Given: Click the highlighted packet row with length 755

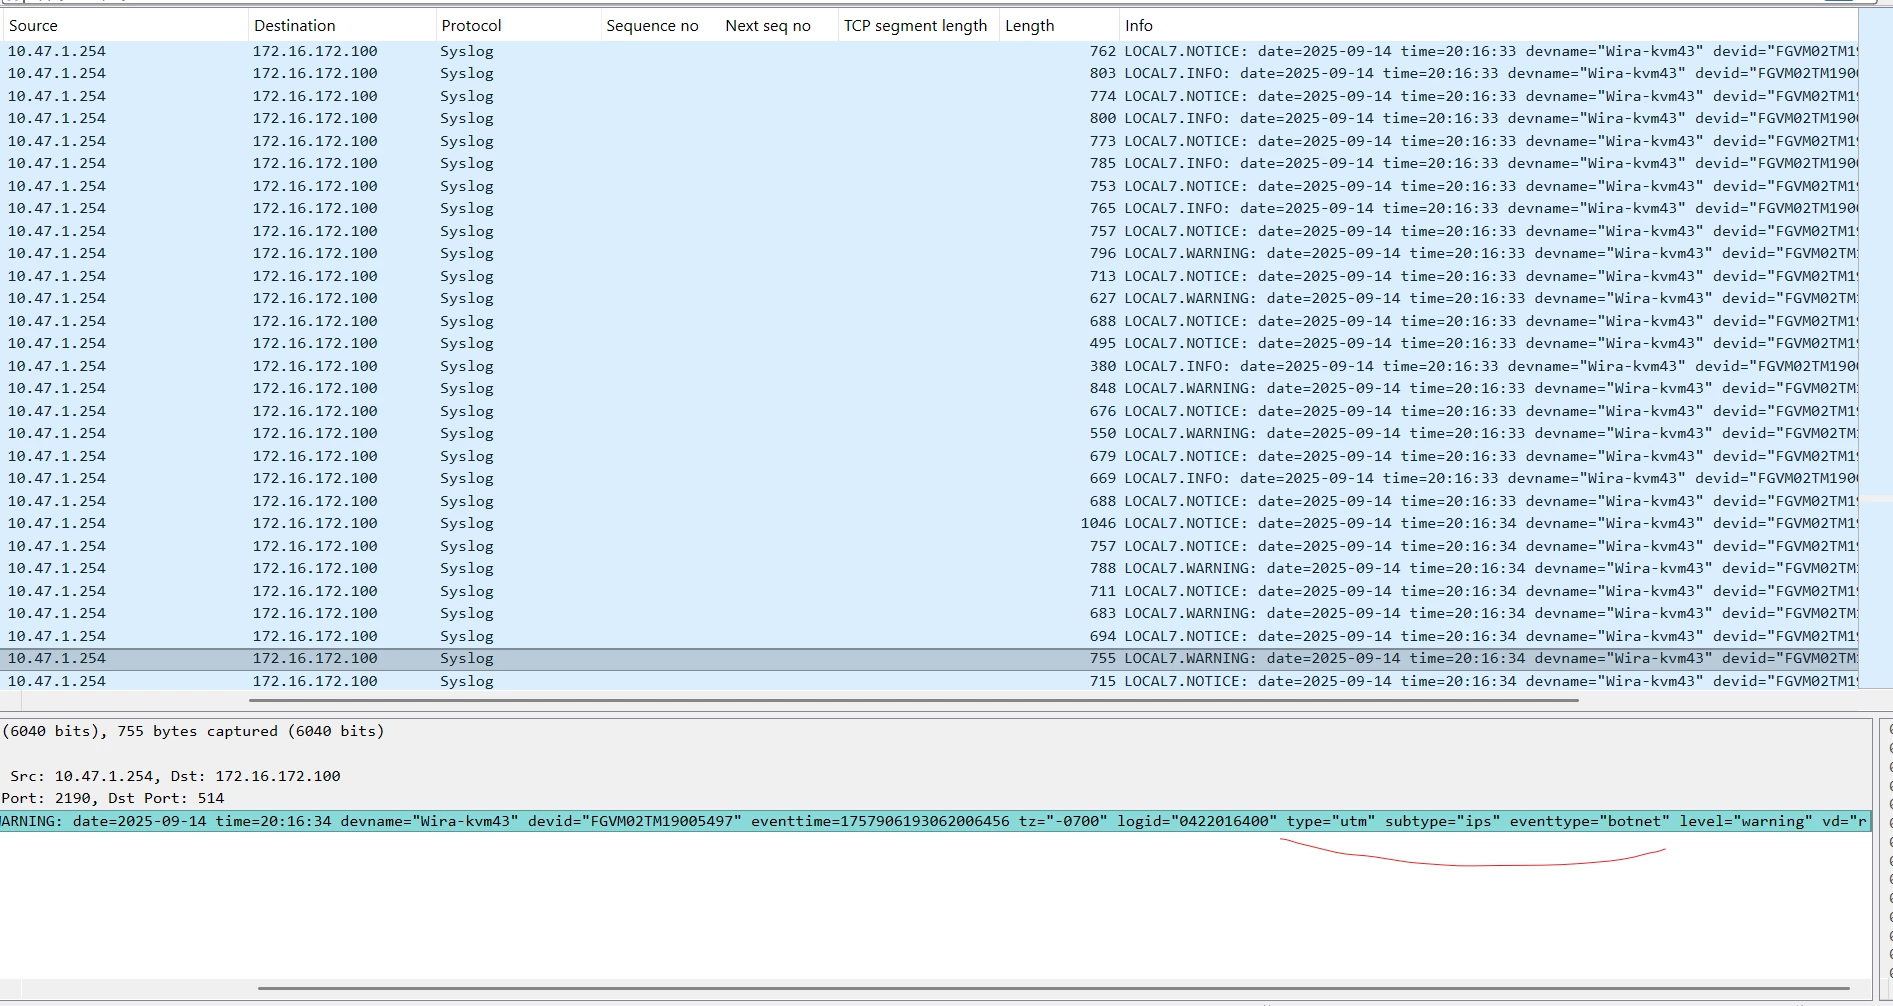Looking at the screenshot, I should (929, 658).
